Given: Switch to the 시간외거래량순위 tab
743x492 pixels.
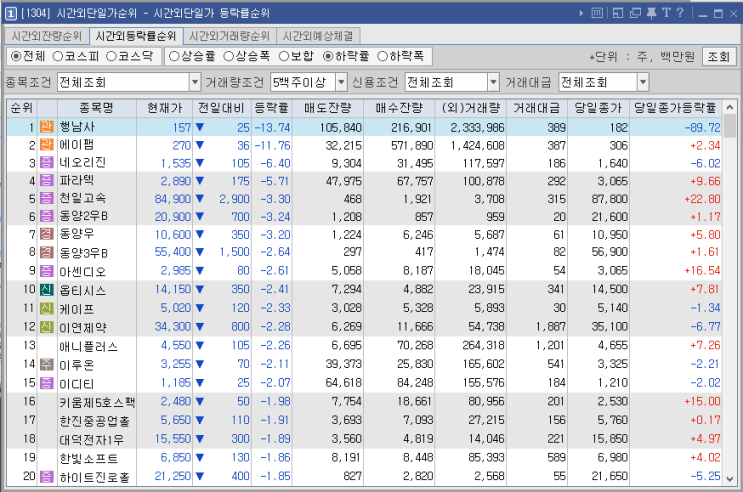Looking at the screenshot, I should tap(229, 36).
